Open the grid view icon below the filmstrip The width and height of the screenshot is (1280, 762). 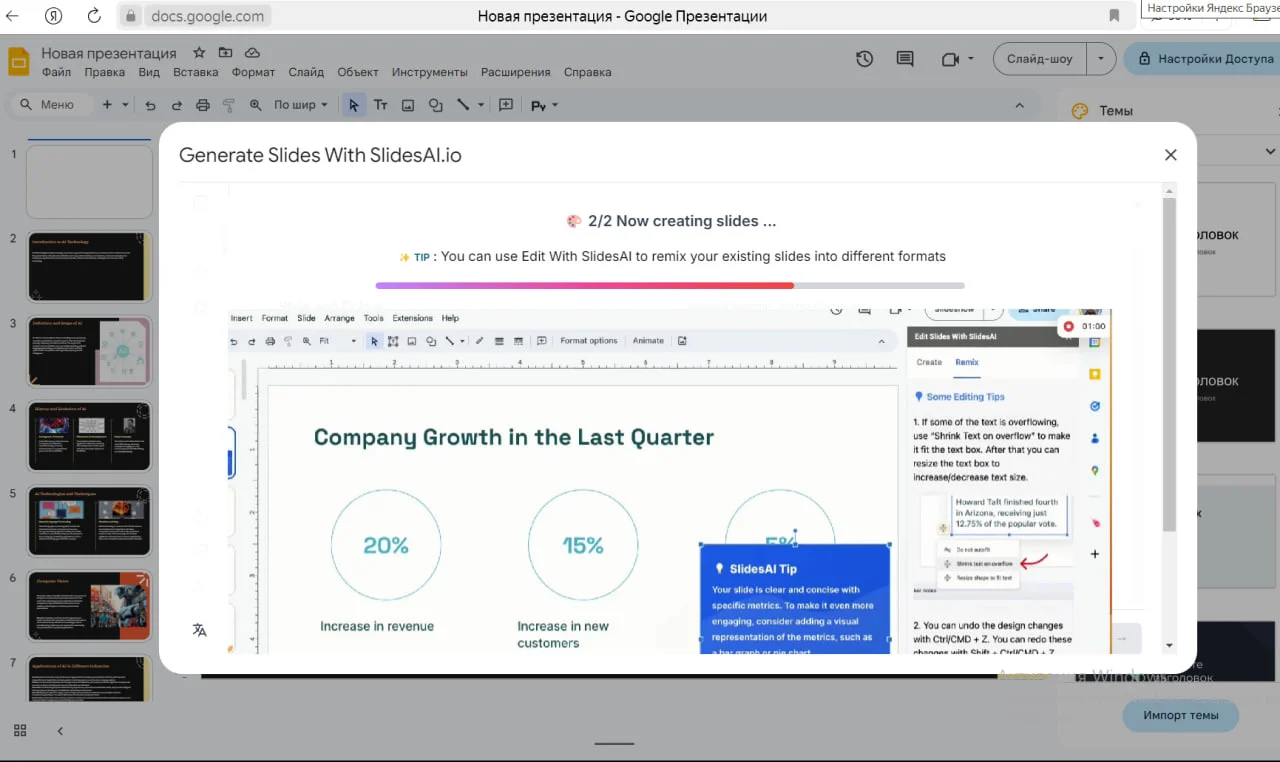(20, 731)
